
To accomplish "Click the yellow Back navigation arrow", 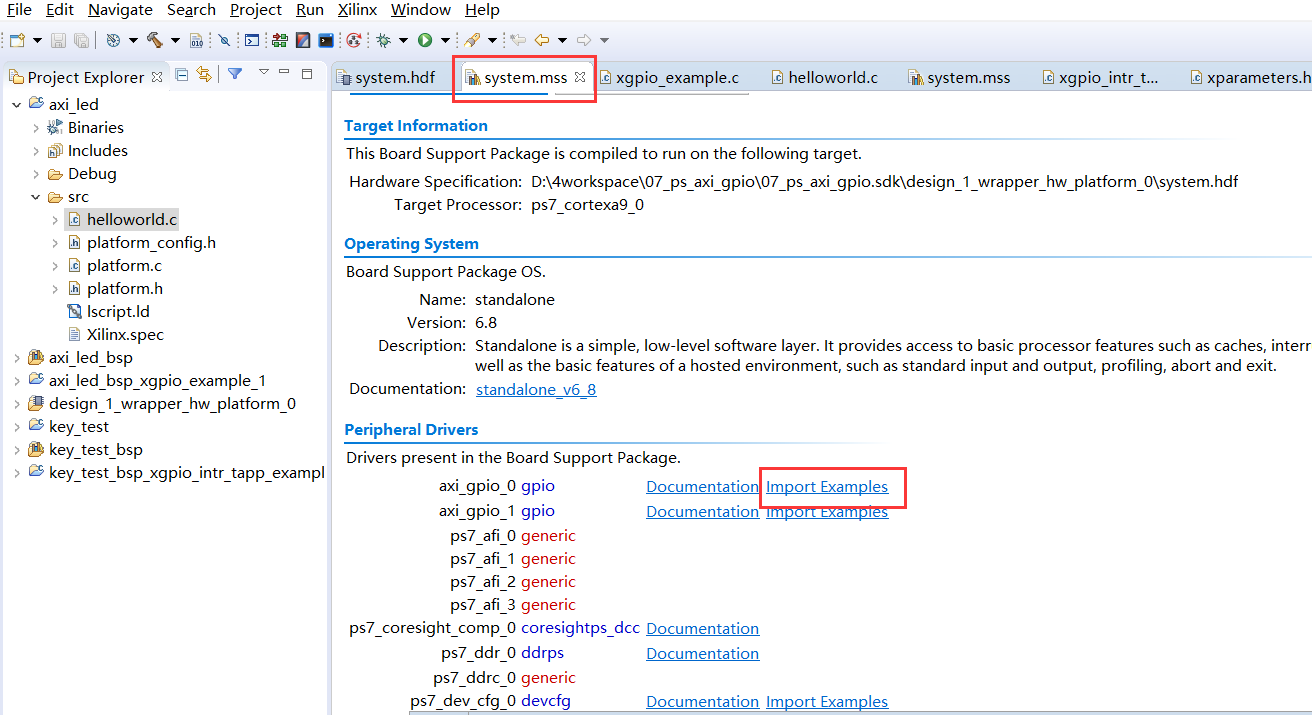I will pyautogui.click(x=542, y=41).
